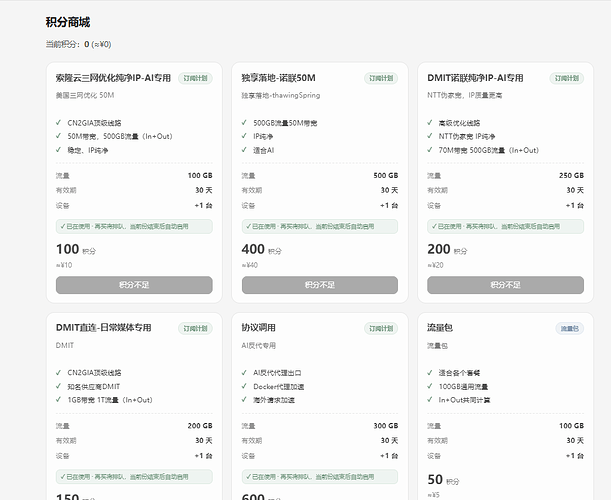Click the 200 GB traffic value on DMIT直连 card

200,426
